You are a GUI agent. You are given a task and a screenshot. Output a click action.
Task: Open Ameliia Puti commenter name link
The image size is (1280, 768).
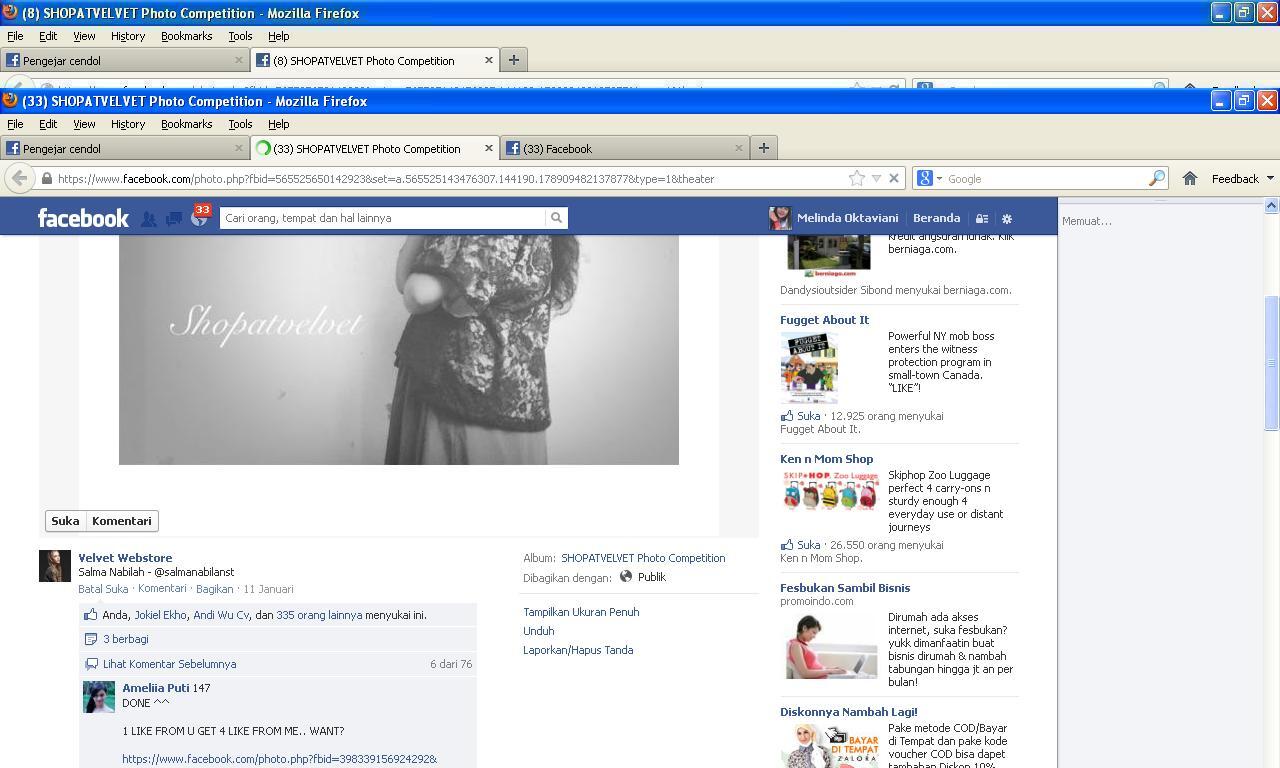[156, 688]
